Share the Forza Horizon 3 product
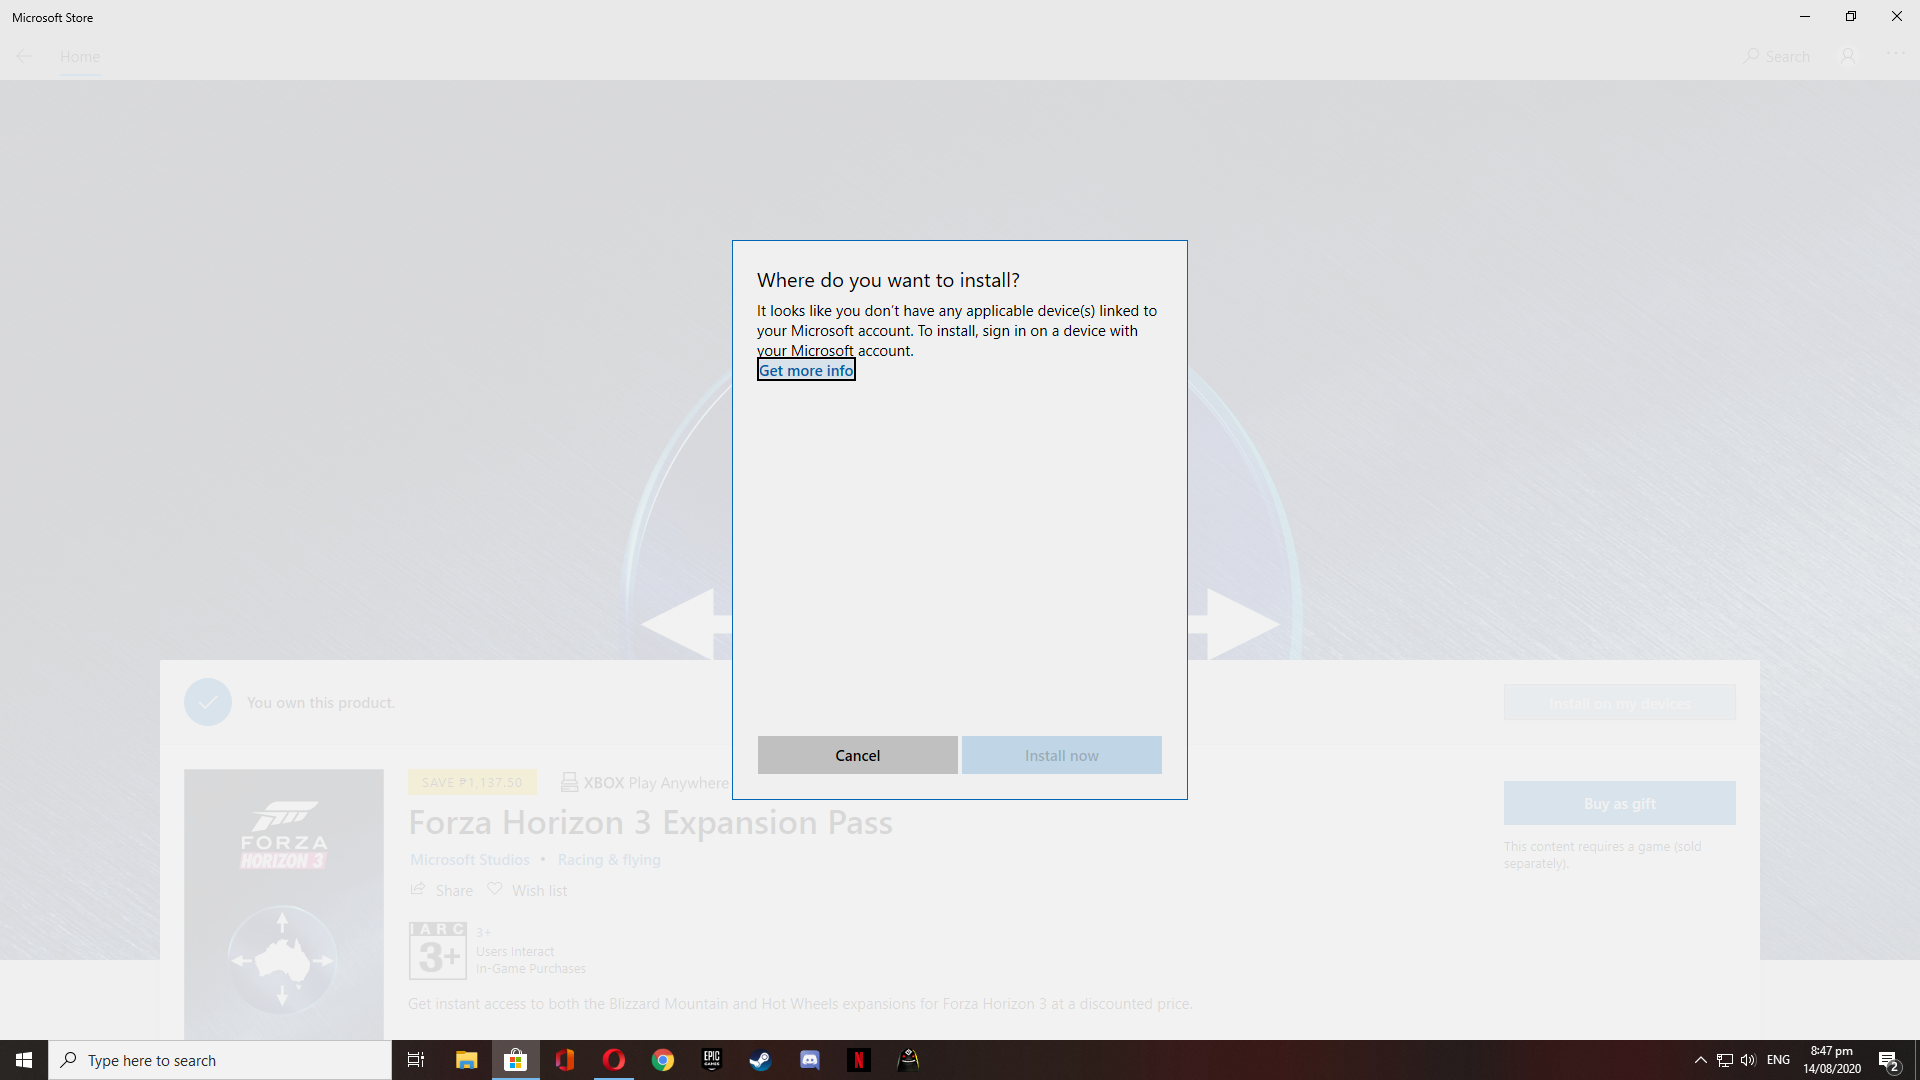 pos(441,890)
